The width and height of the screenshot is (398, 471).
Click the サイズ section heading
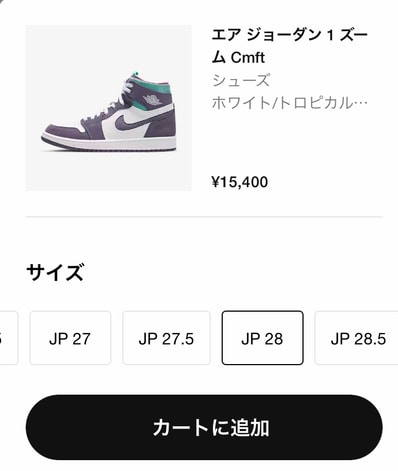pos(55,272)
